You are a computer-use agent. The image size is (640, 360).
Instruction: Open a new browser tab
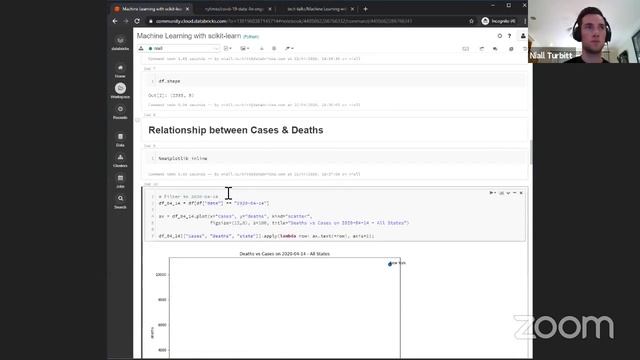click(x=365, y=9)
